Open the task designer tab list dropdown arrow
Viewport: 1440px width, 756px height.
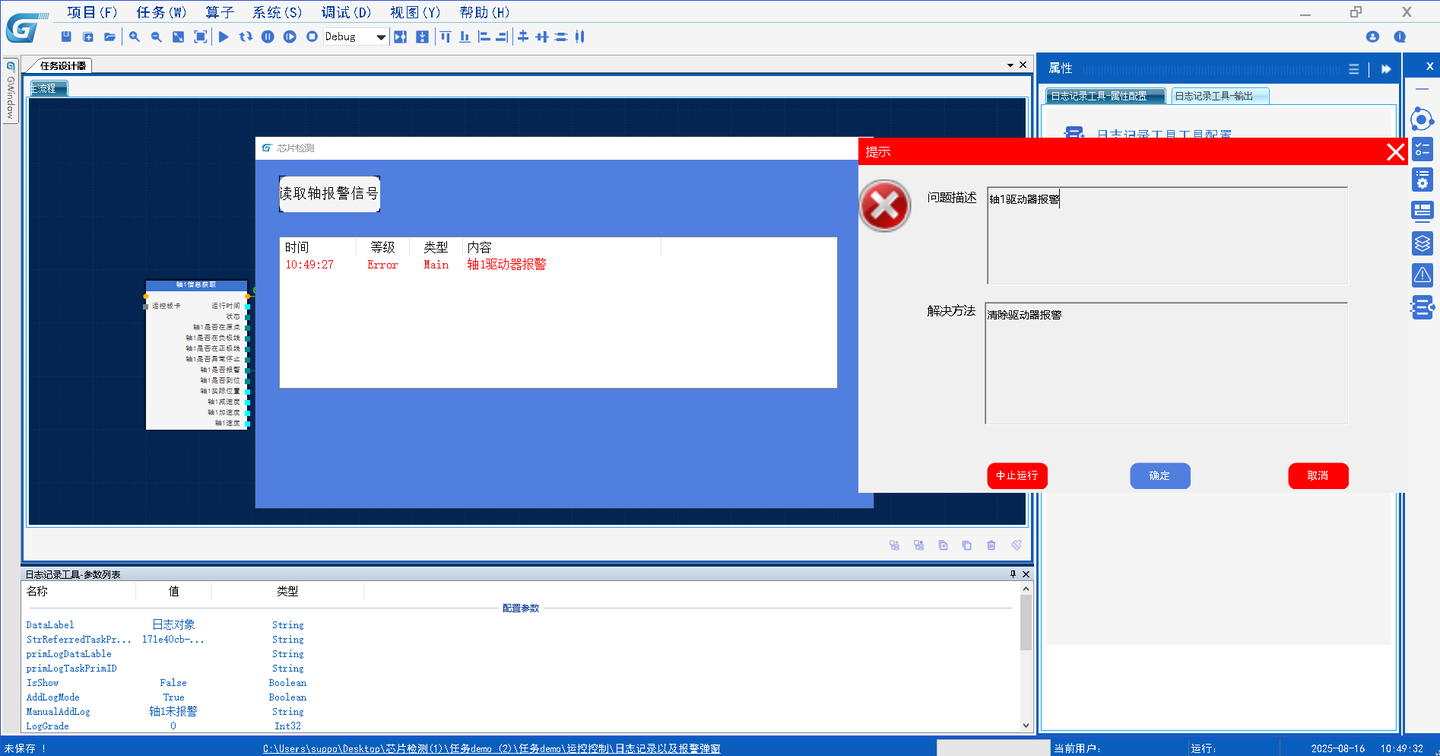point(1010,65)
